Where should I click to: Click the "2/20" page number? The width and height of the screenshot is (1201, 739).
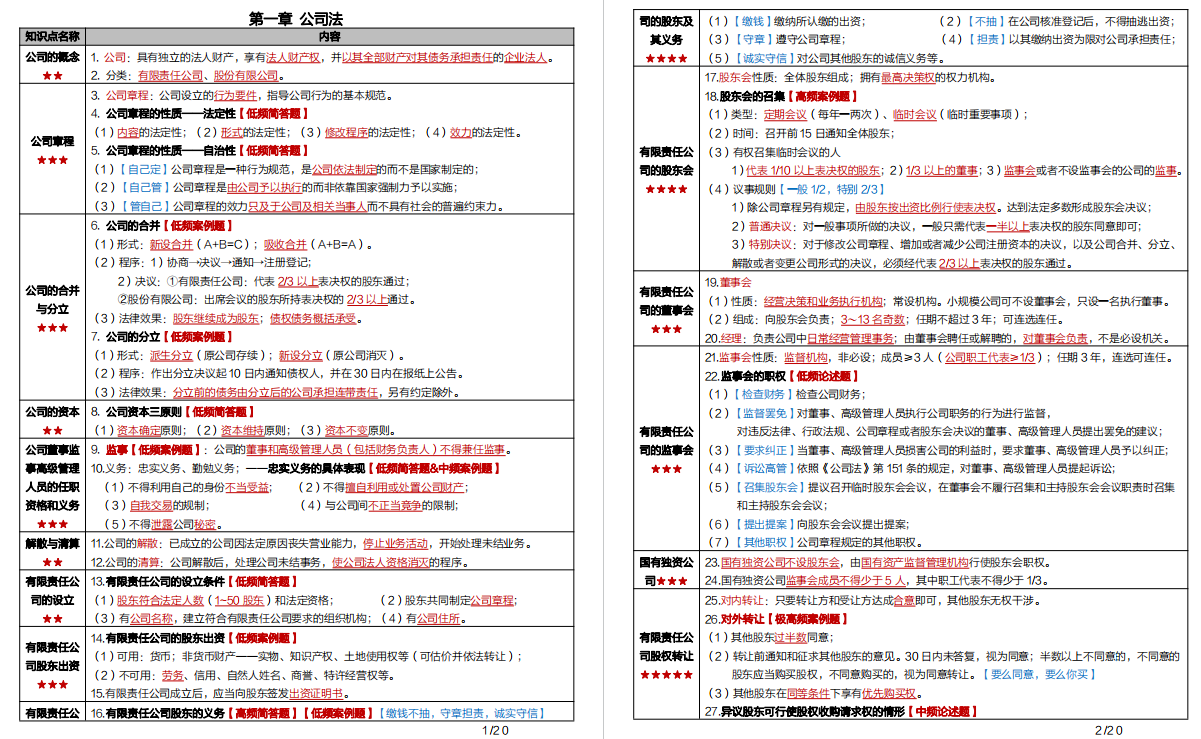[x=1109, y=730]
